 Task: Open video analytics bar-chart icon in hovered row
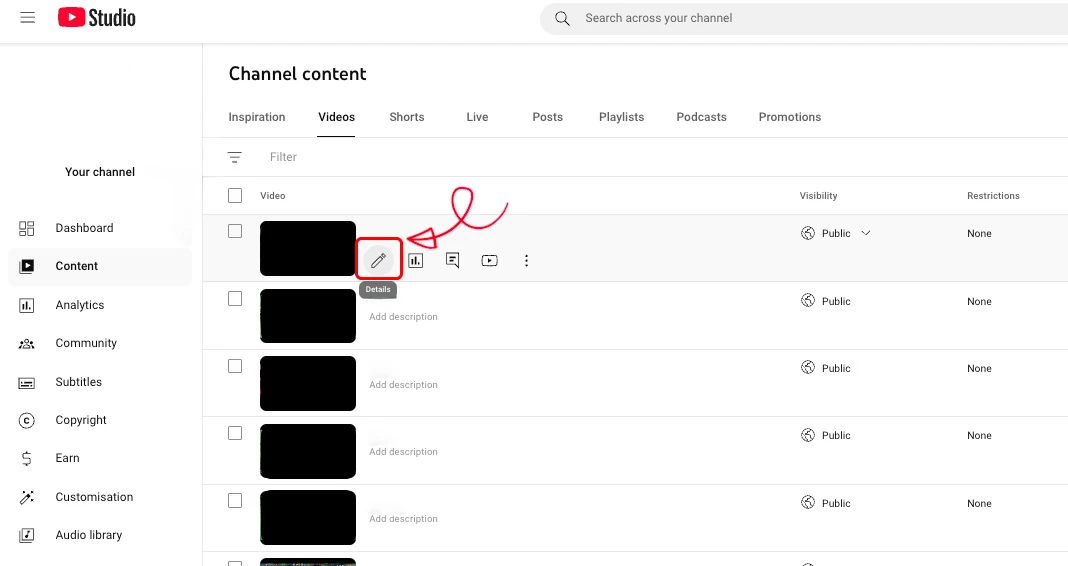coord(415,260)
